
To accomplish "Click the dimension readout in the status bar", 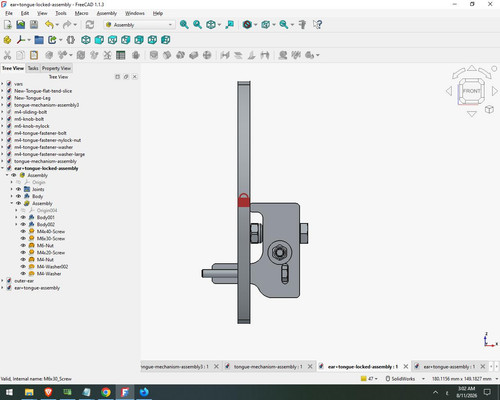I will click(x=462, y=379).
